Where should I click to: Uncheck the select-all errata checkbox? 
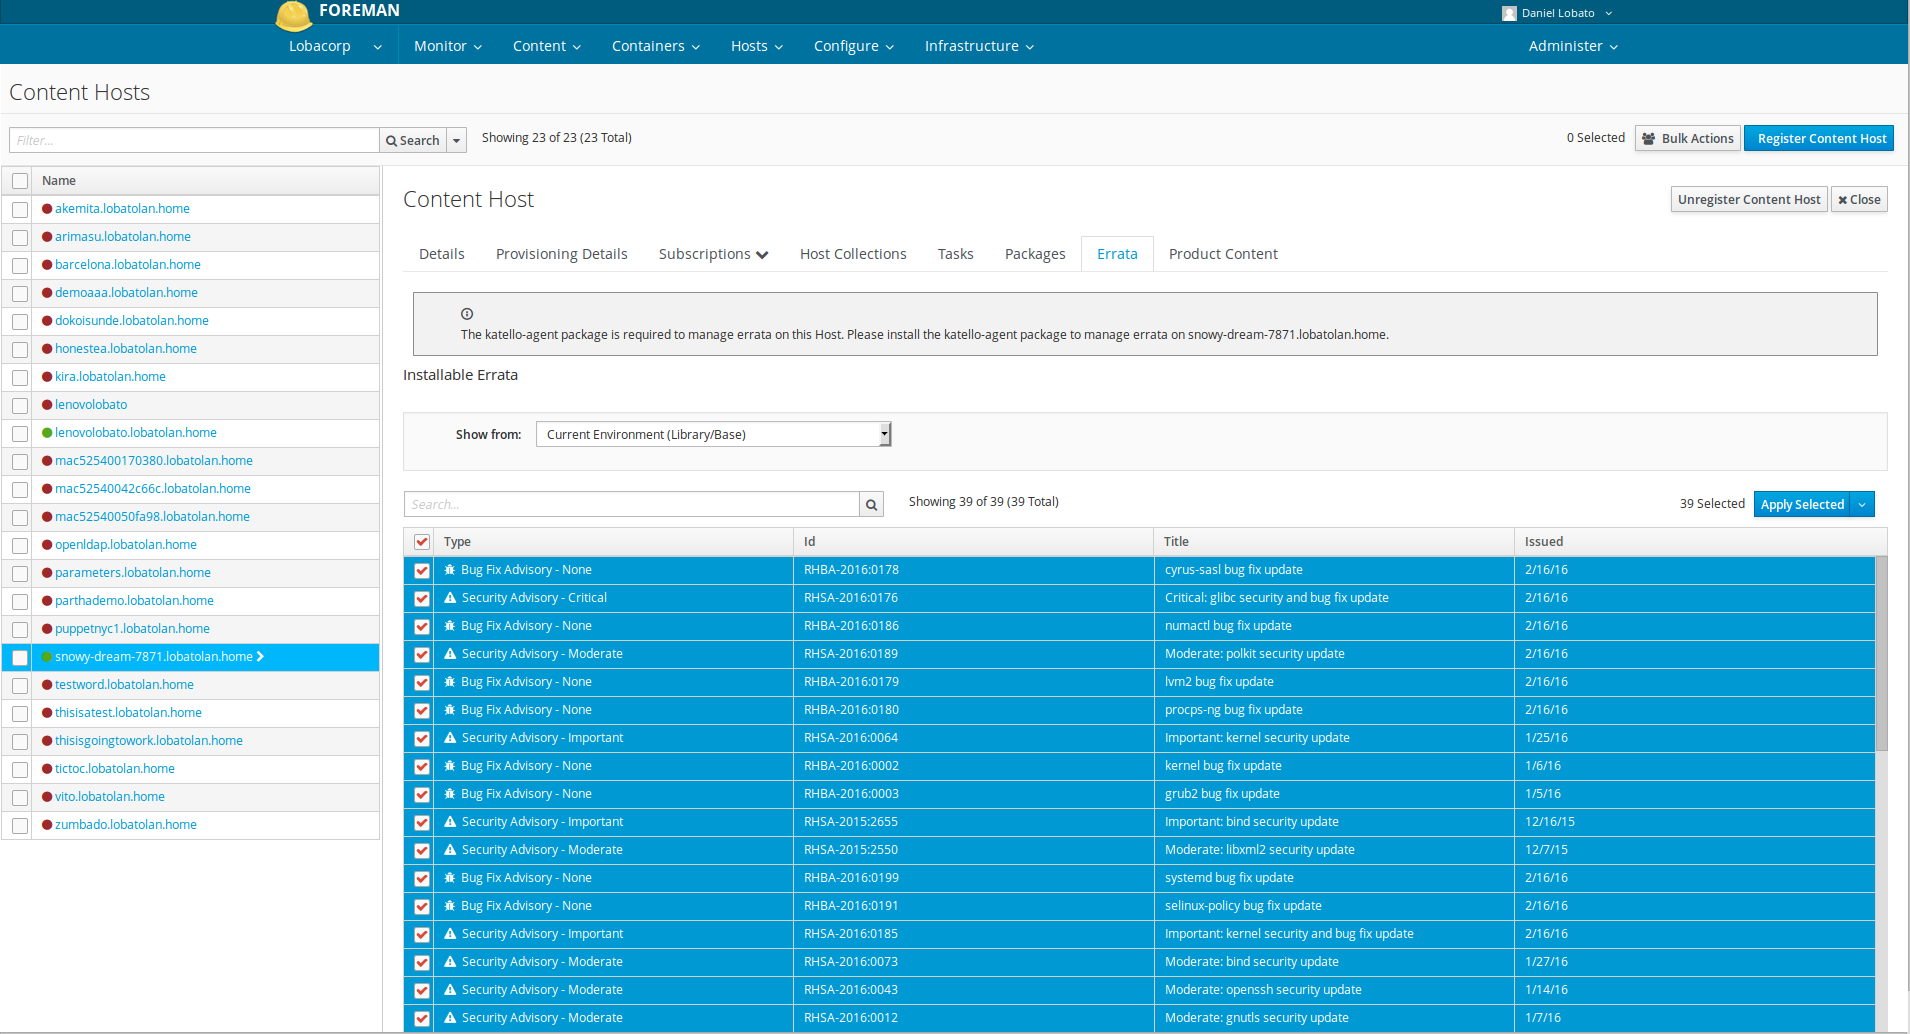point(422,542)
